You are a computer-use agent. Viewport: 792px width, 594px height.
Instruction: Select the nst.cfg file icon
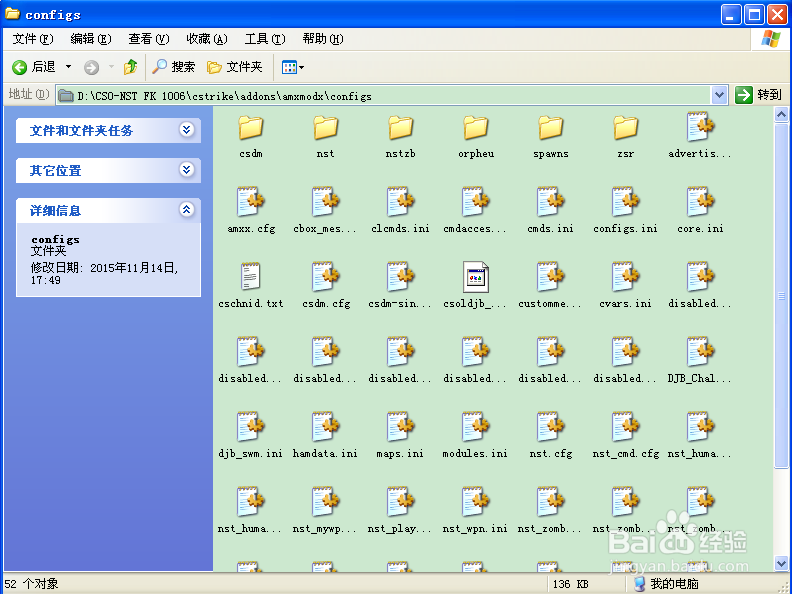551,427
